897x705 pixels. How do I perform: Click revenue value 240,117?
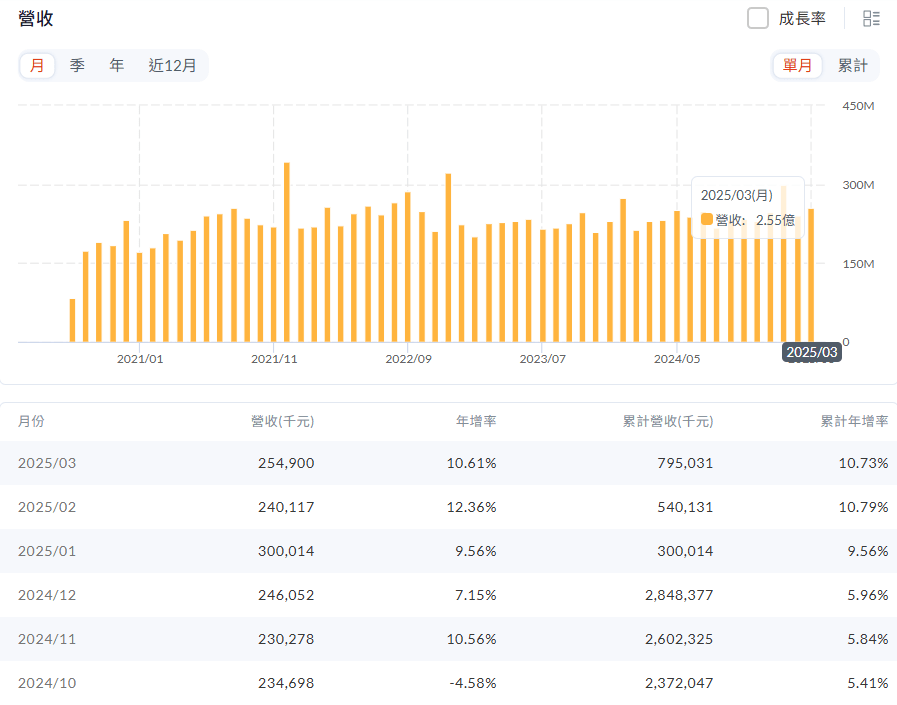[286, 507]
